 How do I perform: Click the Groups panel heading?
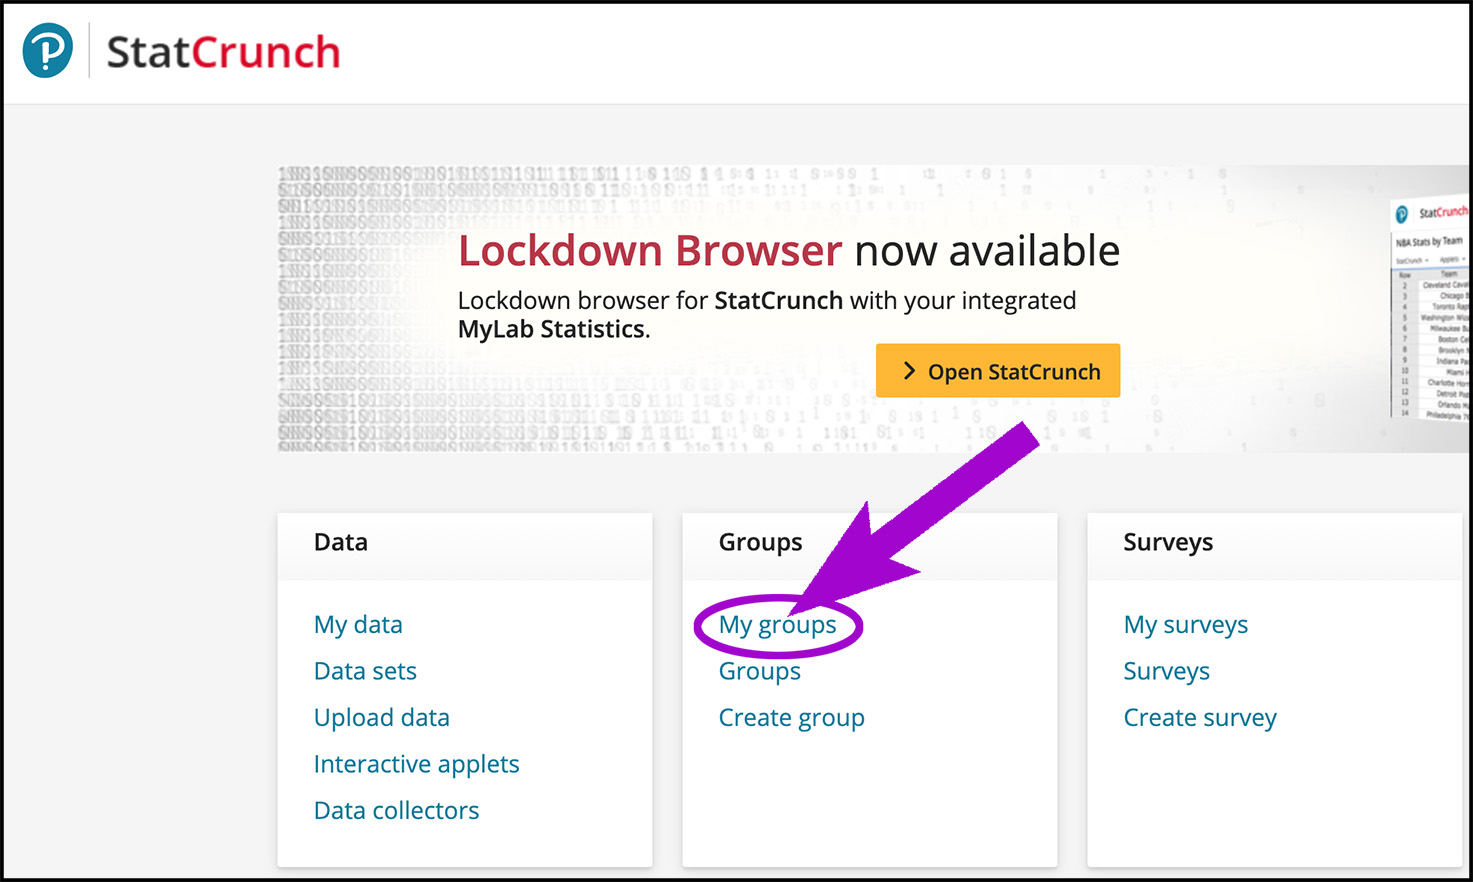(760, 542)
